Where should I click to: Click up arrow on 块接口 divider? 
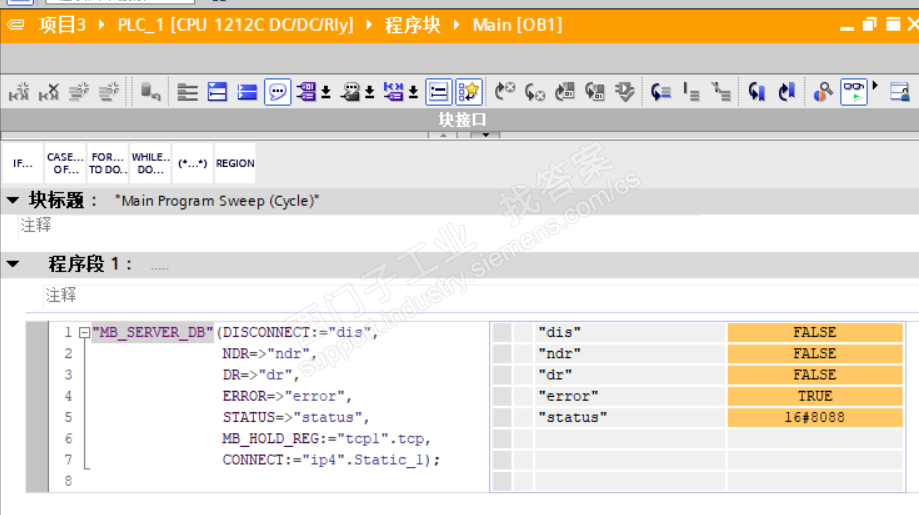tap(443, 135)
